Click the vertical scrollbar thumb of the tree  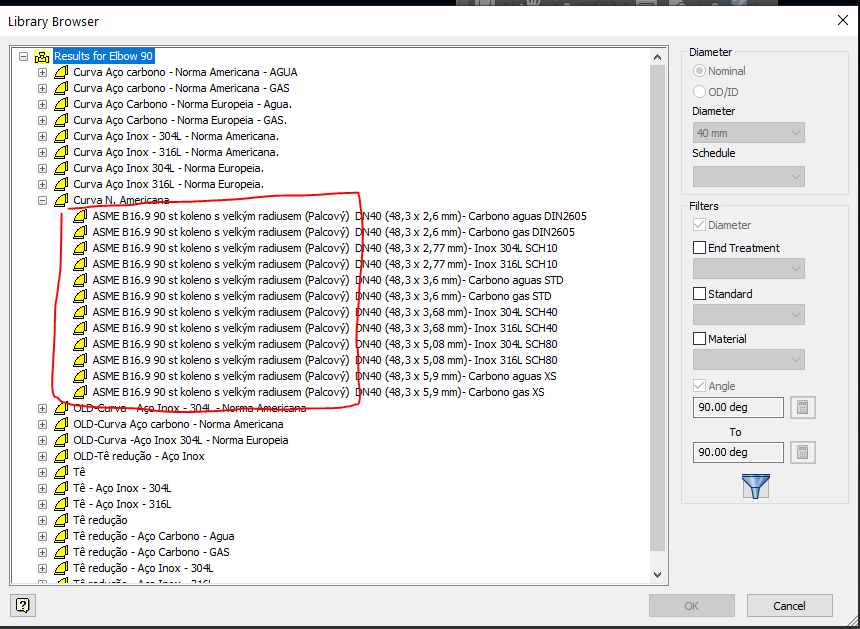(x=658, y=308)
